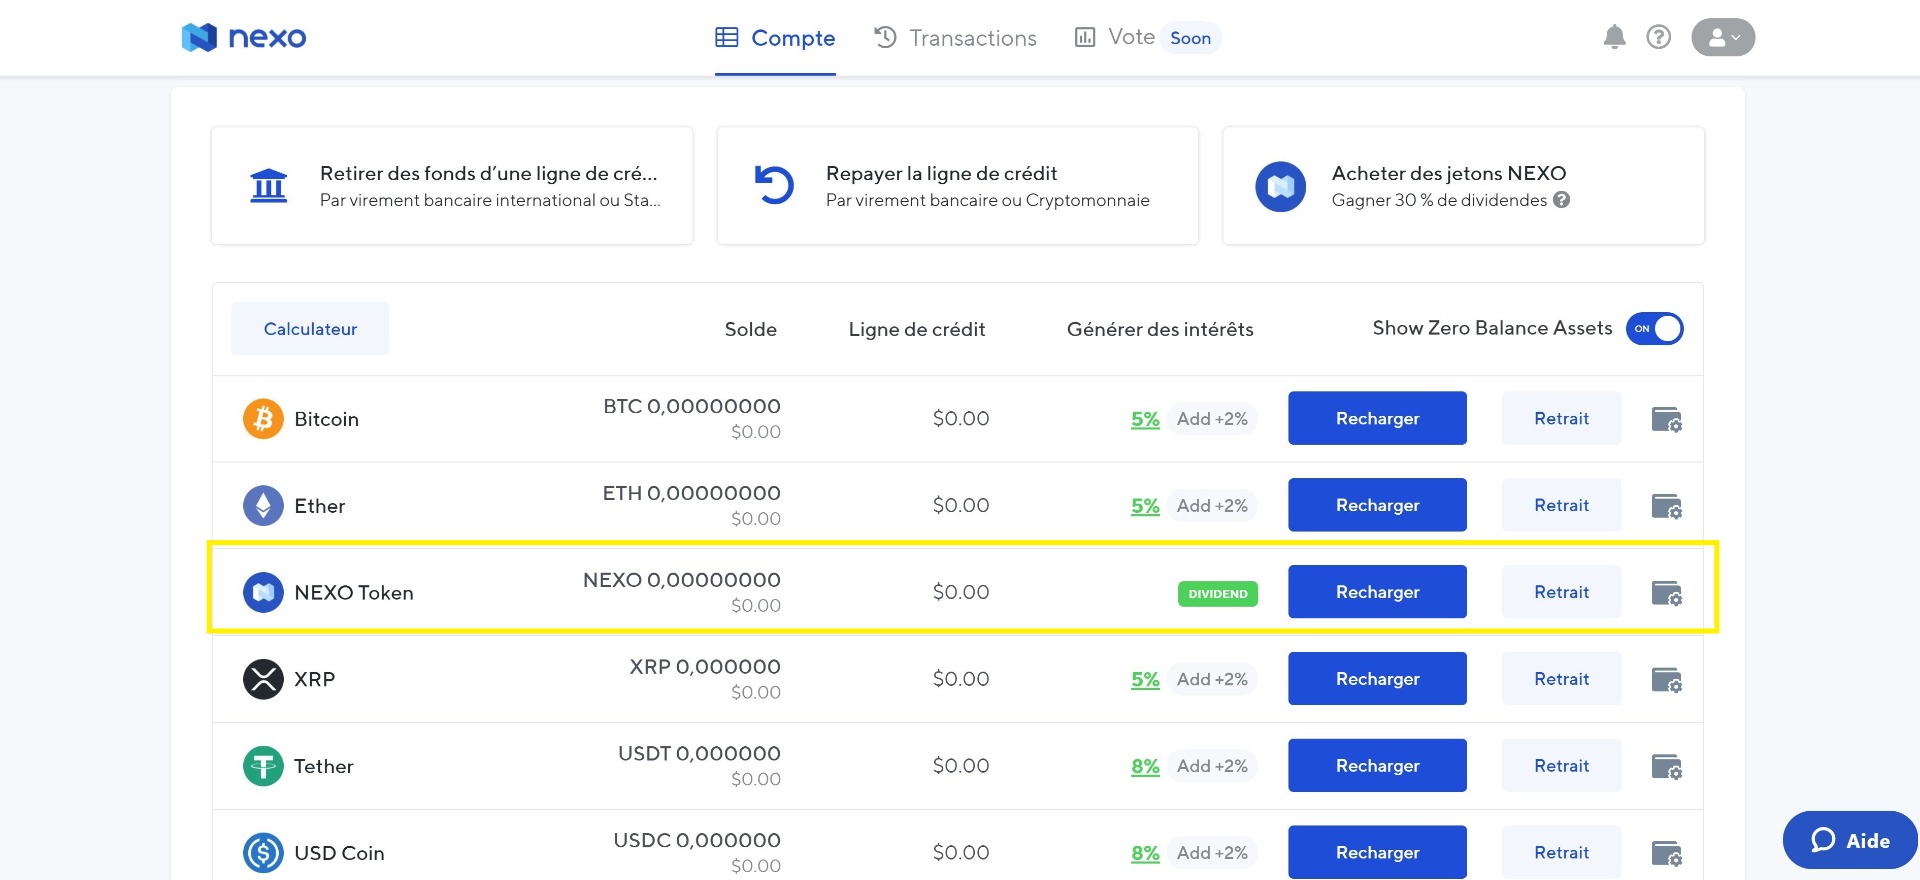Click the Bitcoin coin icon

point(263,419)
